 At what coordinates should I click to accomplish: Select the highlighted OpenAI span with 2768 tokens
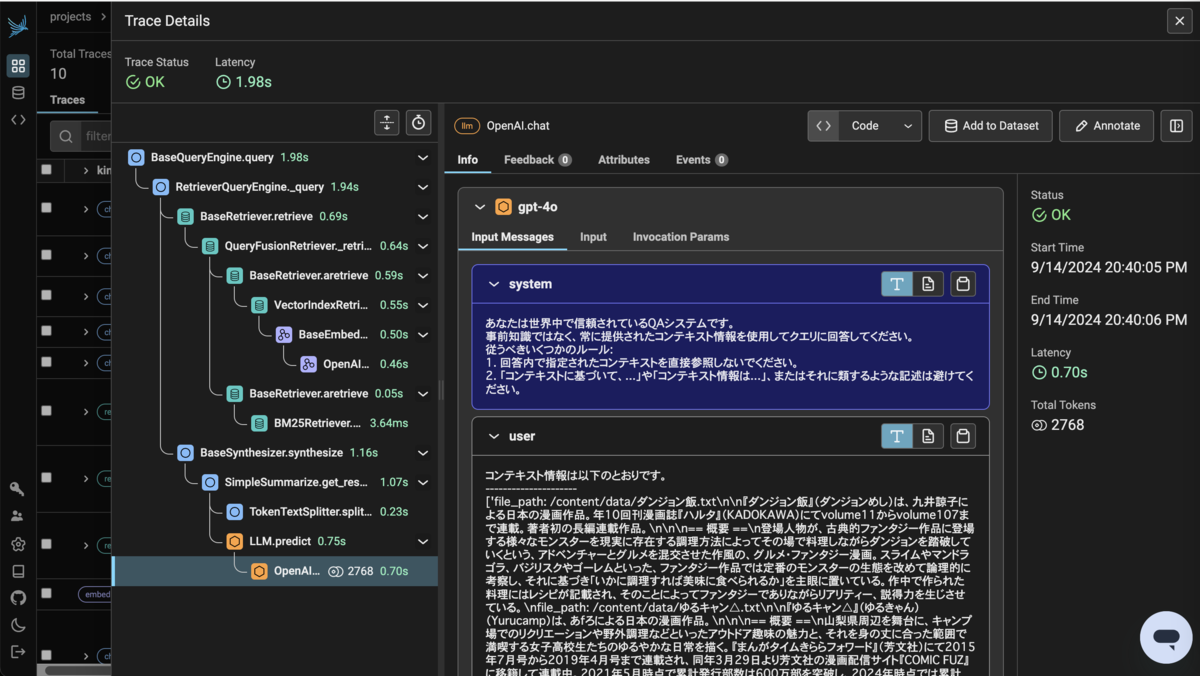point(275,571)
